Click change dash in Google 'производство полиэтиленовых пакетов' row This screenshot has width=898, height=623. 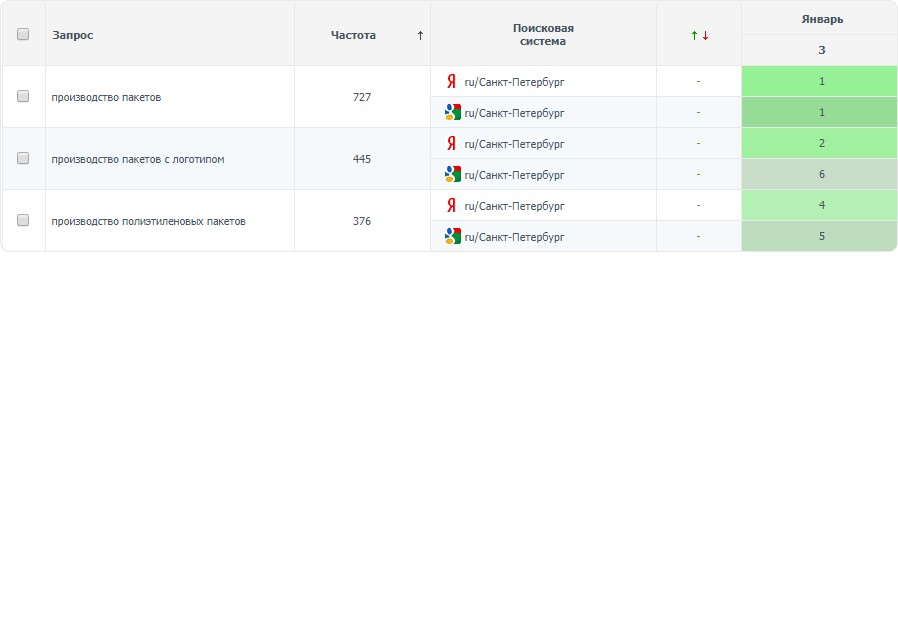[x=698, y=236]
